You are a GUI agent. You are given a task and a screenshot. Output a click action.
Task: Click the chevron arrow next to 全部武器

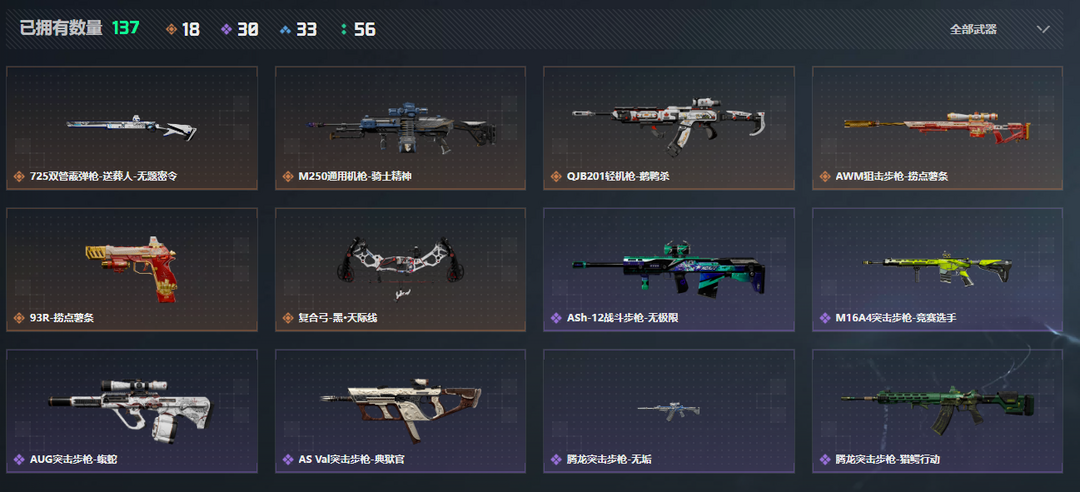(x=1043, y=29)
